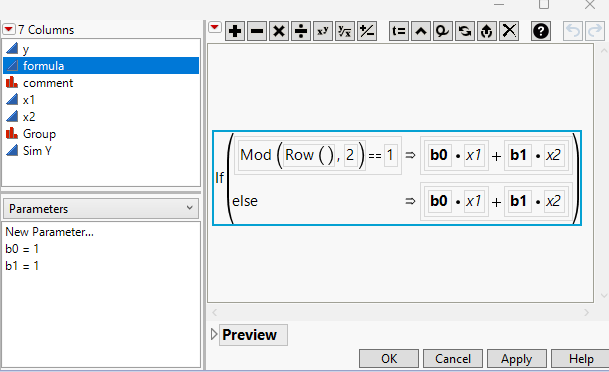The image size is (609, 372).
Task: Open formula editor help question mark
Action: (541, 31)
